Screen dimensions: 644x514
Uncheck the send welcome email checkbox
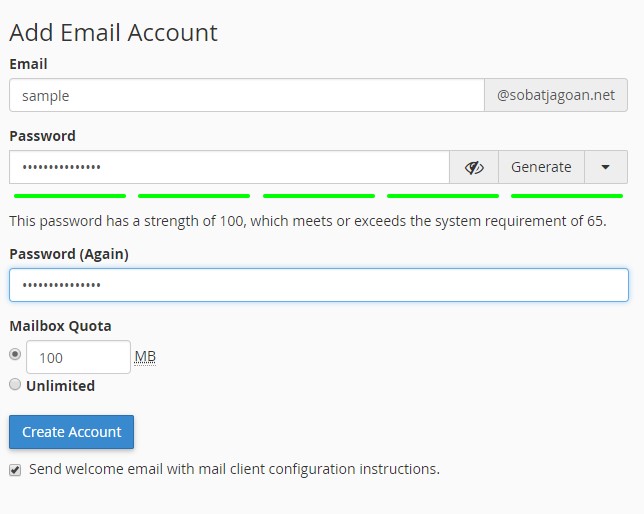(x=15, y=470)
